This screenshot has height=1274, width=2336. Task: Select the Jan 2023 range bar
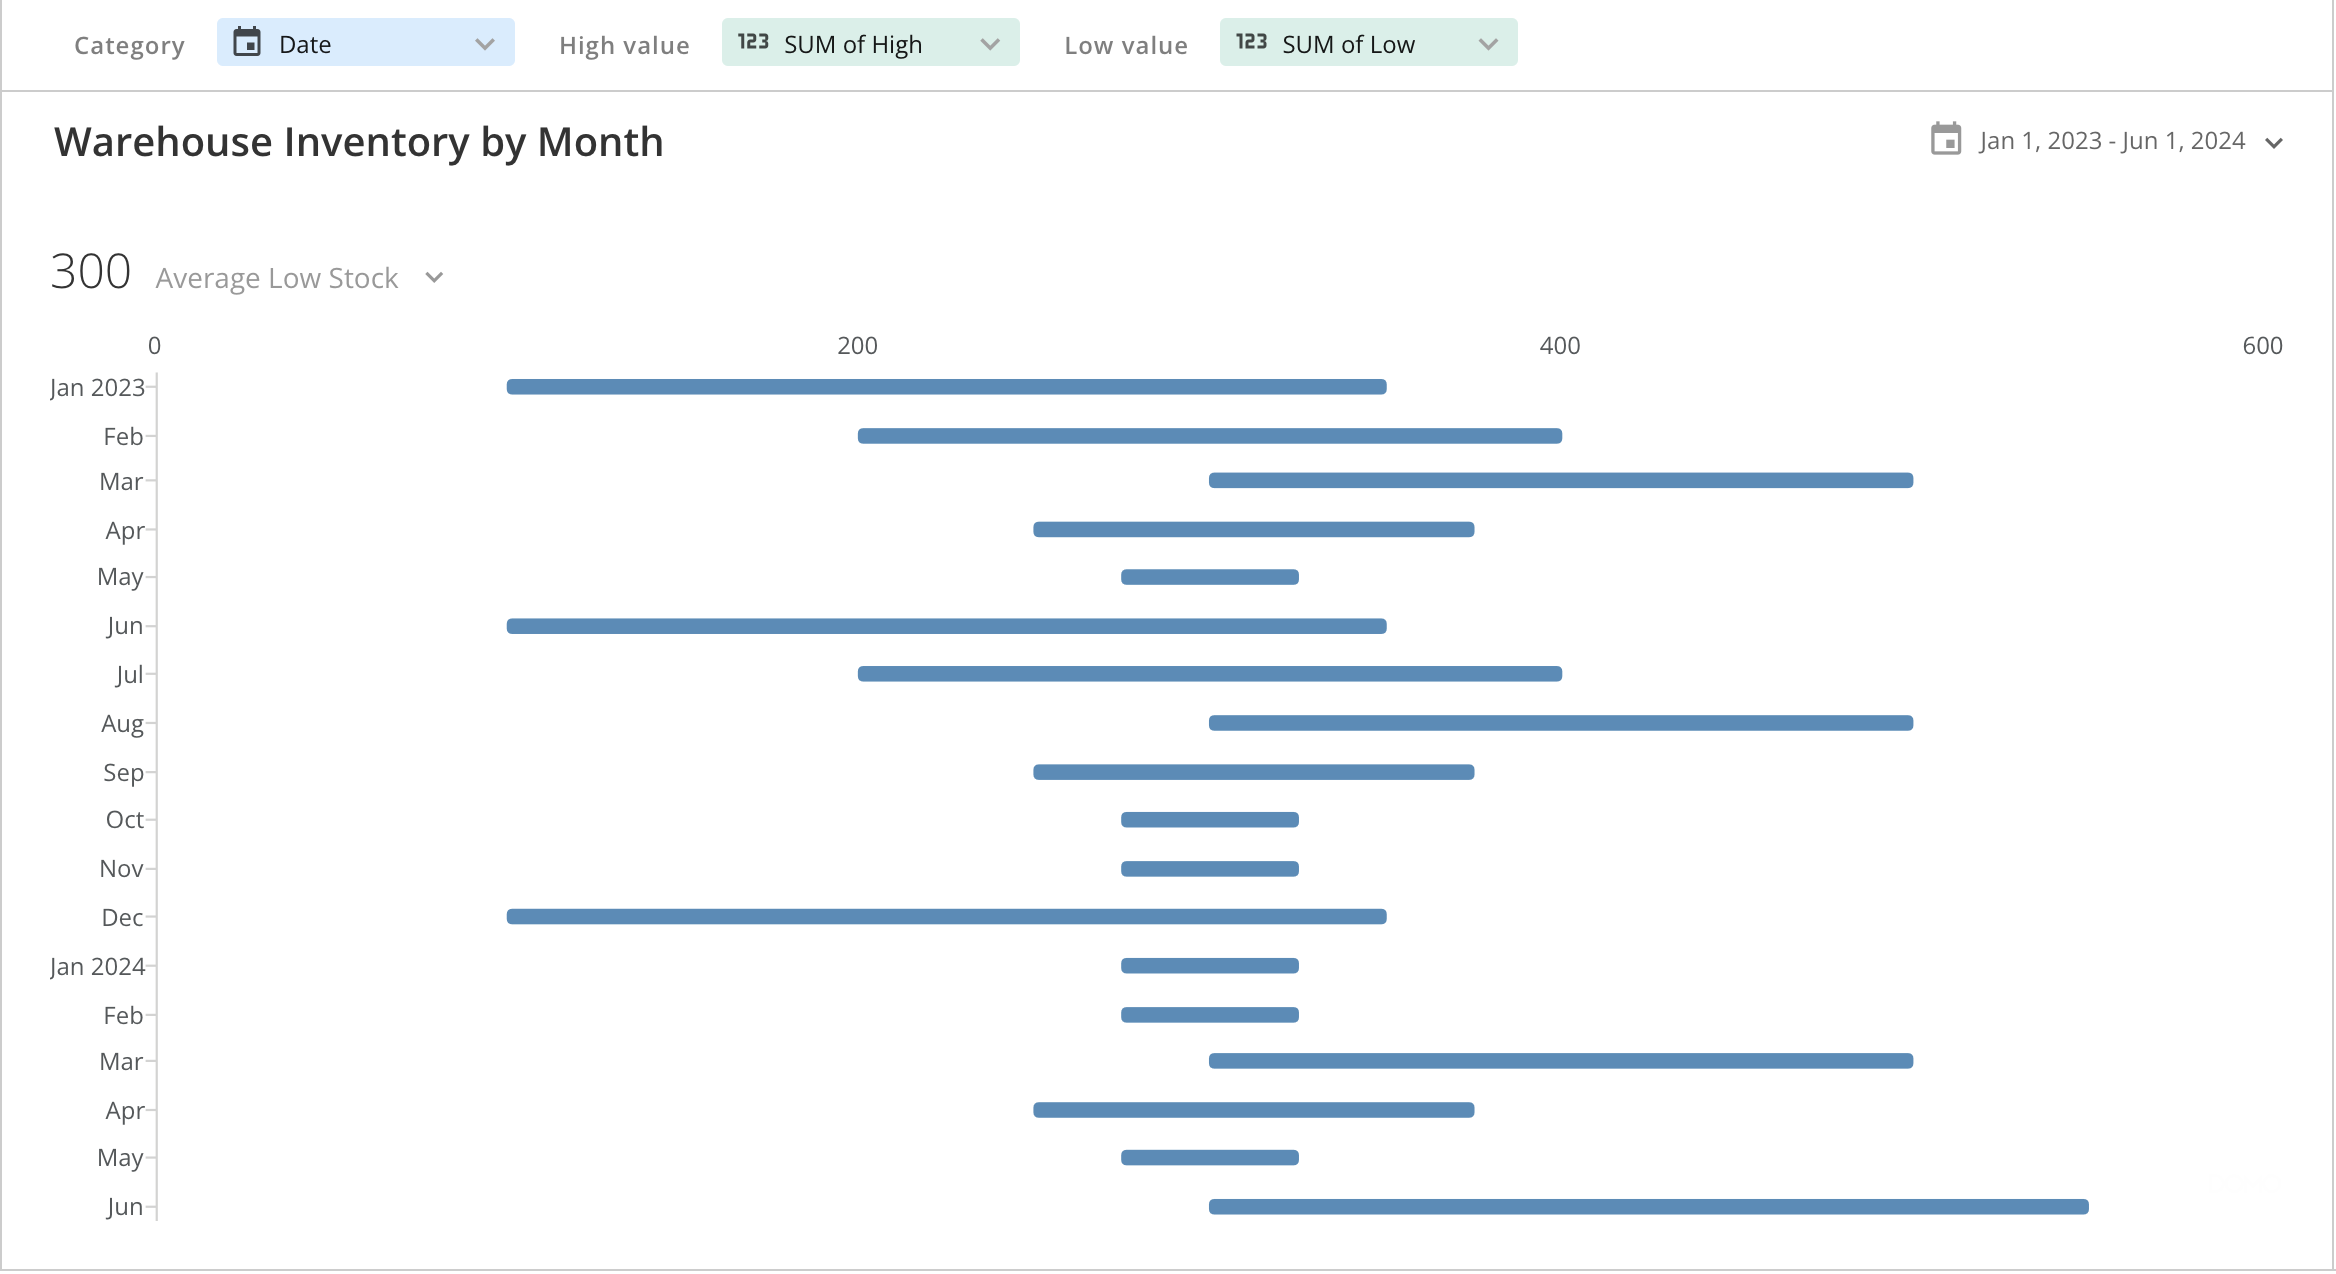point(946,387)
